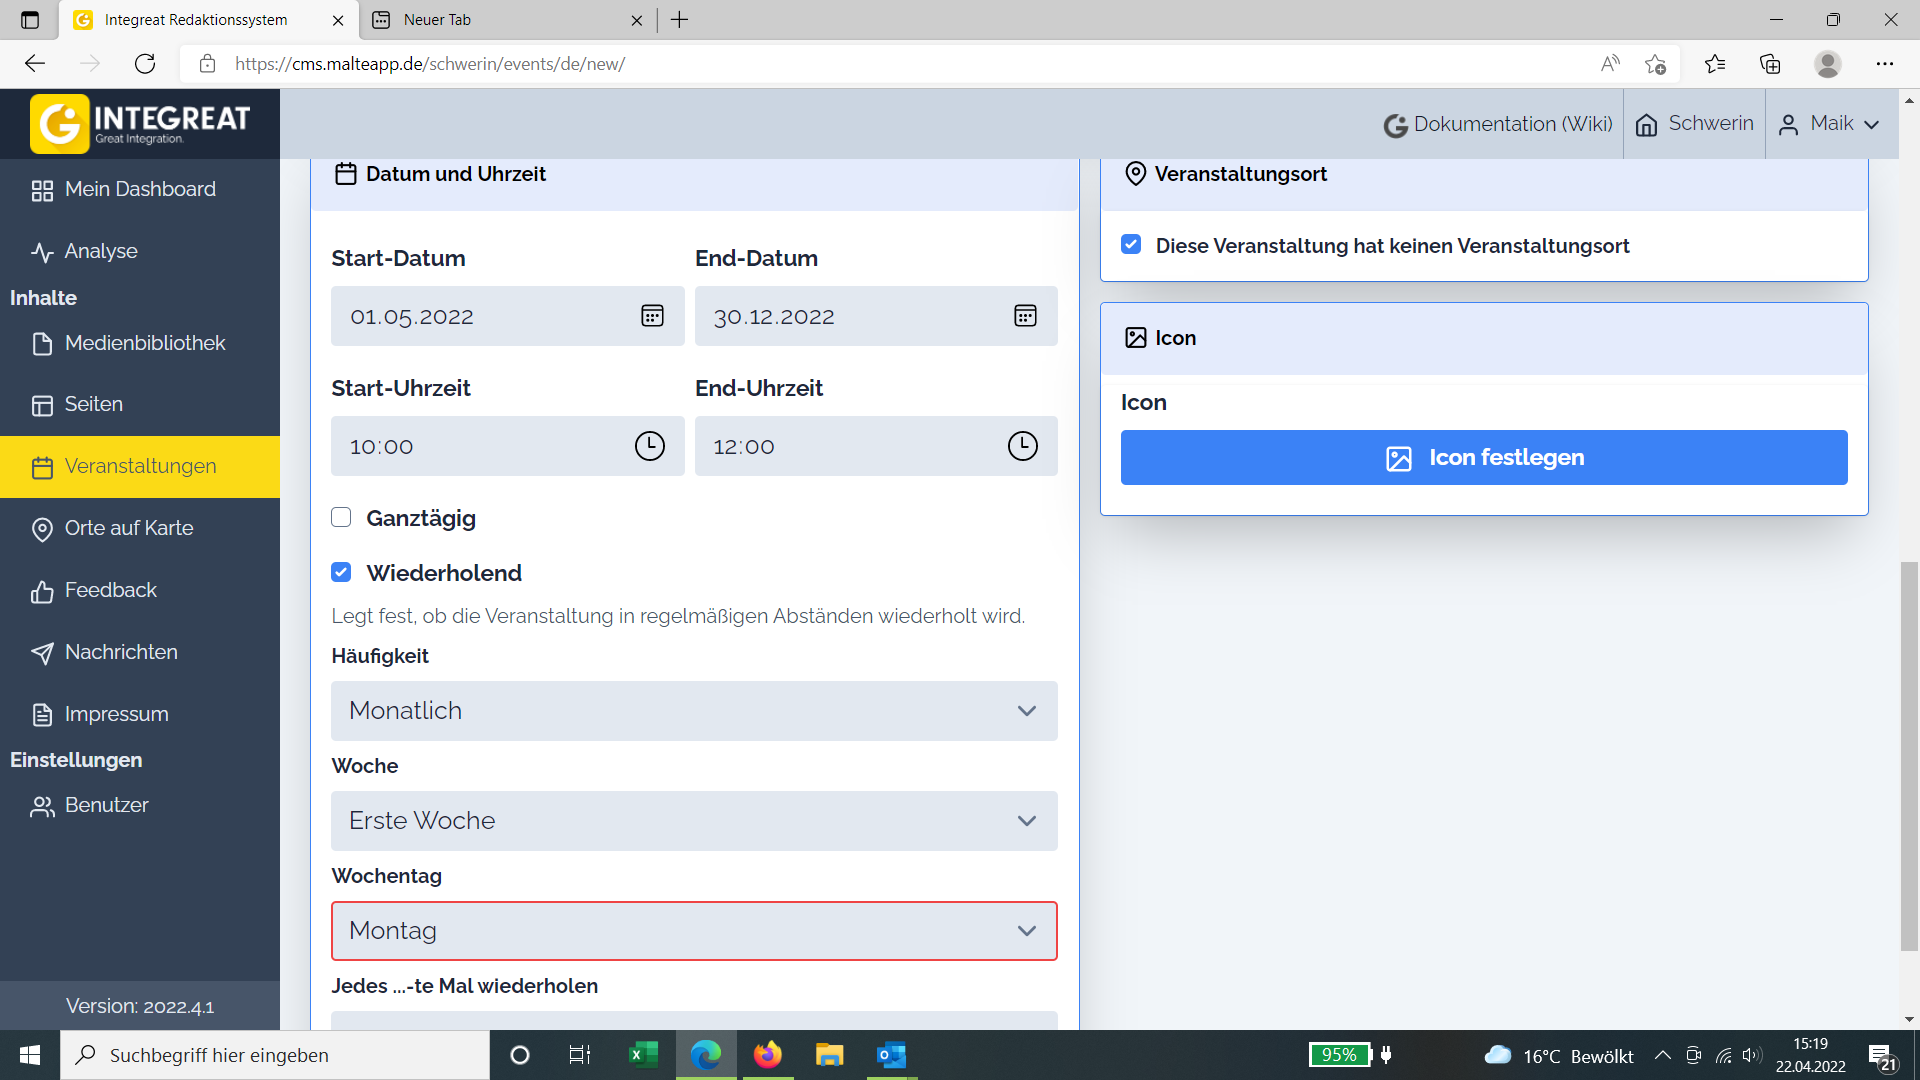This screenshot has width=1920, height=1080.
Task: Open the Maik user menu
Action: click(1831, 123)
